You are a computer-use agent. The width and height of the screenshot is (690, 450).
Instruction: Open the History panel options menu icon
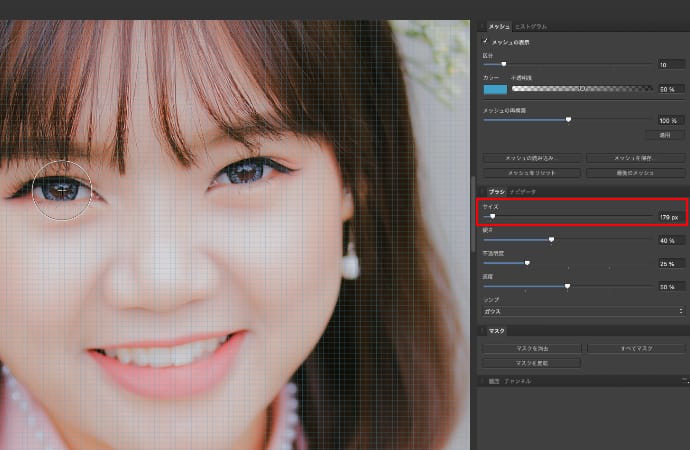pos(685,381)
